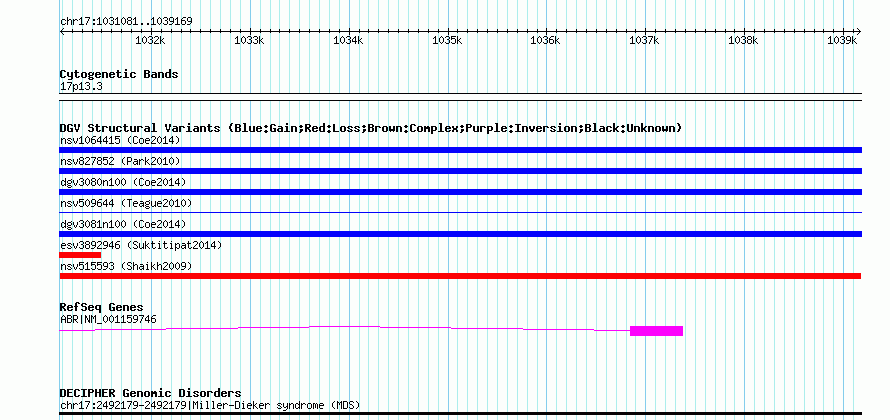Screen dimensions: 890x420
Task: Click the Cytogenetic Bands track title
Action: [x=119, y=74]
